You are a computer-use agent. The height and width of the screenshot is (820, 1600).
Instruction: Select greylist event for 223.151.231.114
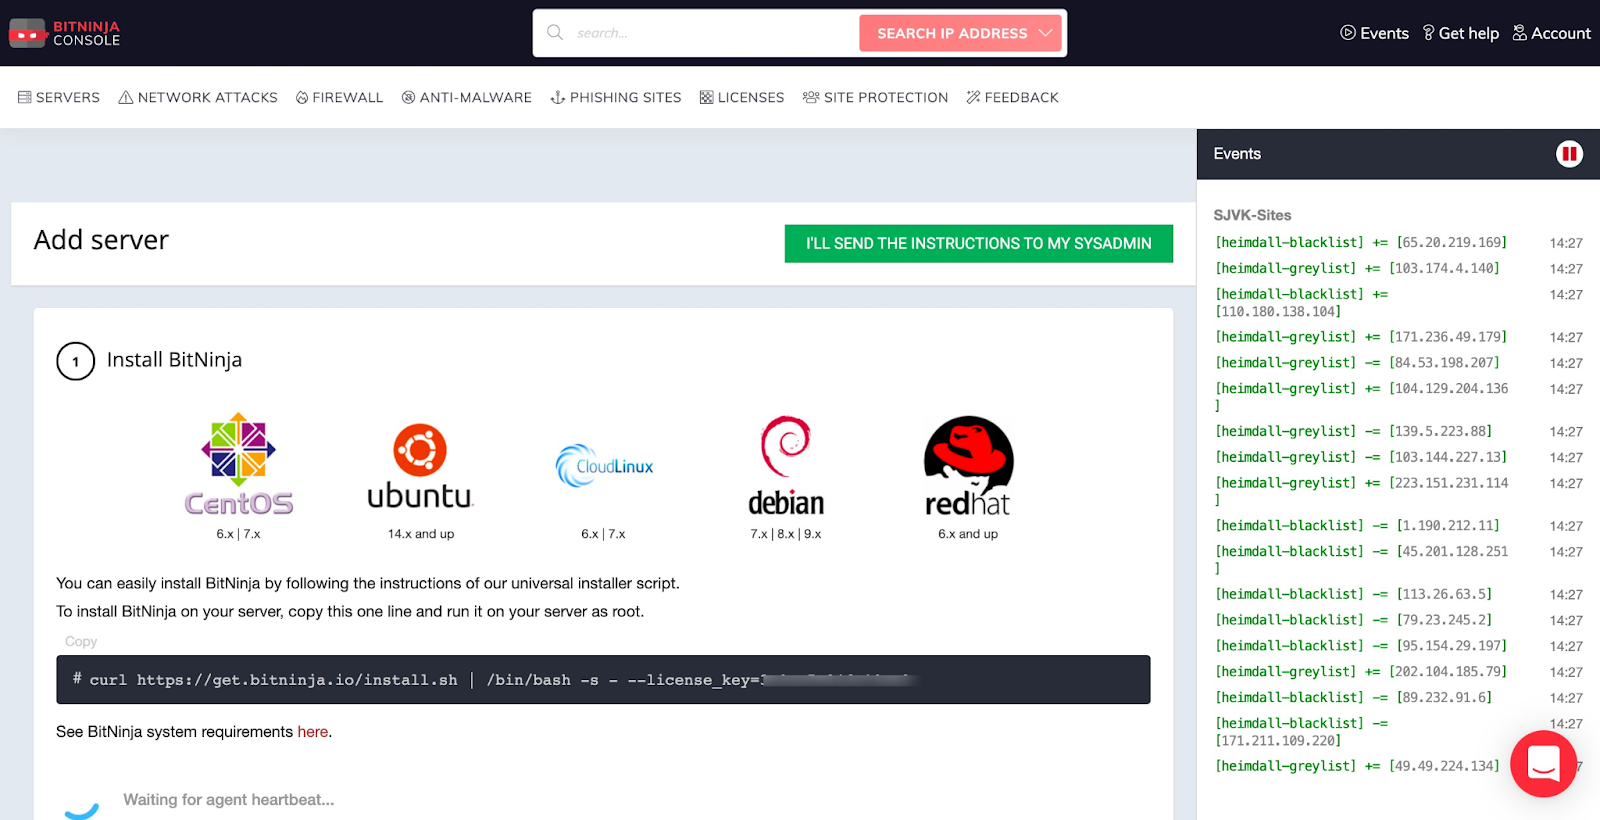[x=1362, y=491]
